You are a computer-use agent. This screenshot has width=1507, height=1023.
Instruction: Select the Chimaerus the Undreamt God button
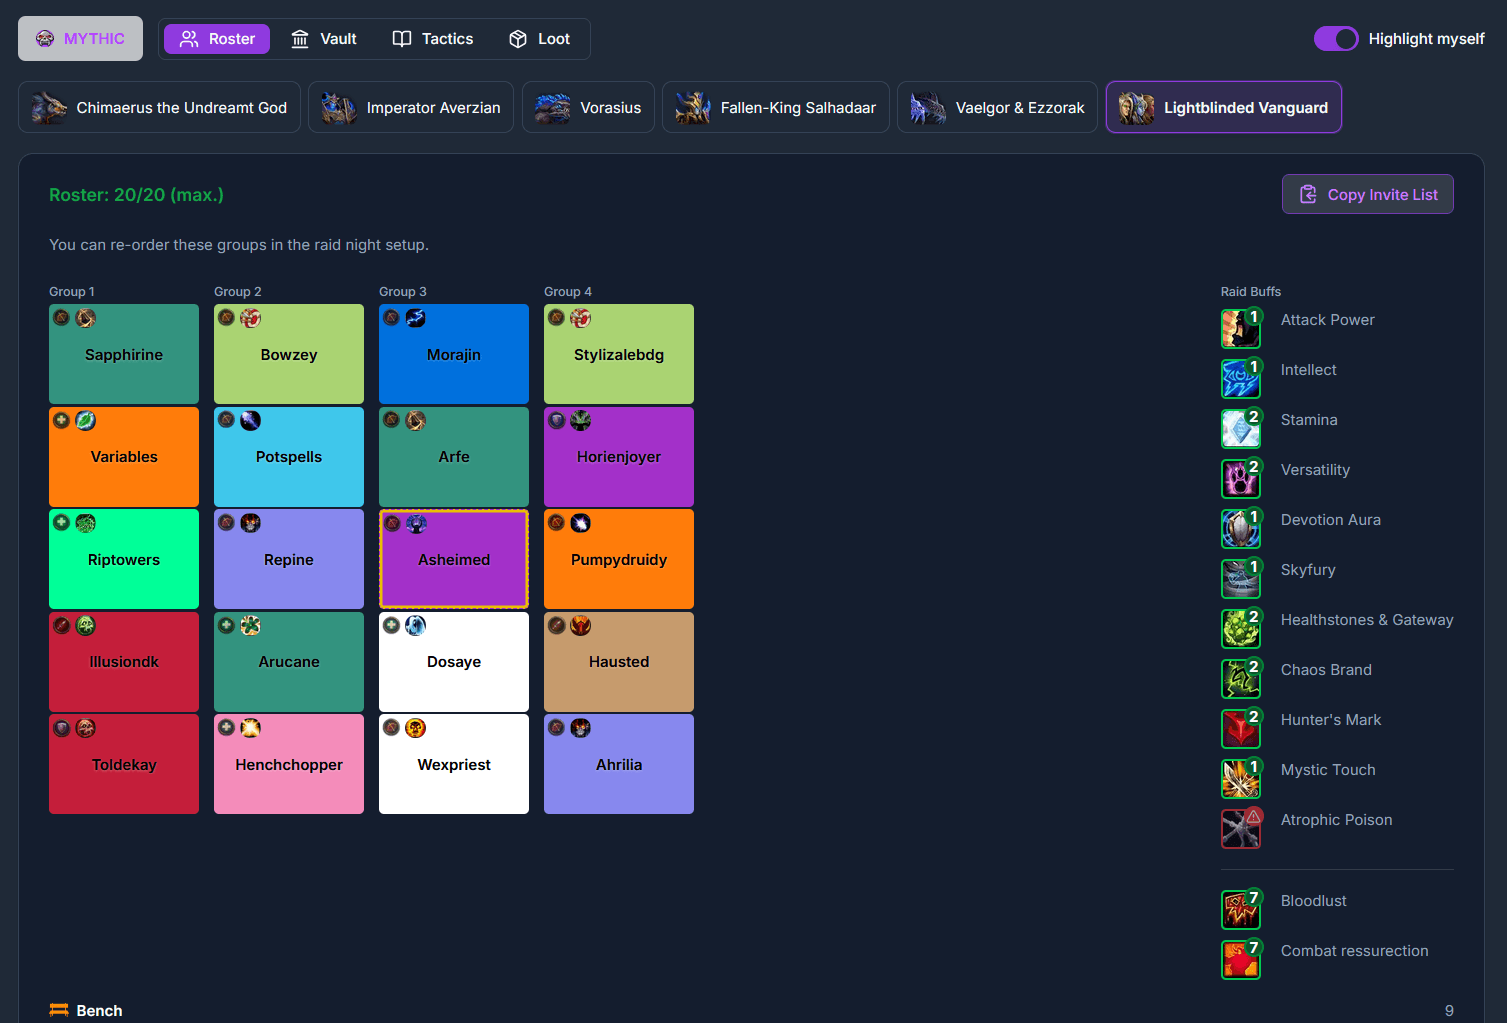[x=159, y=107]
